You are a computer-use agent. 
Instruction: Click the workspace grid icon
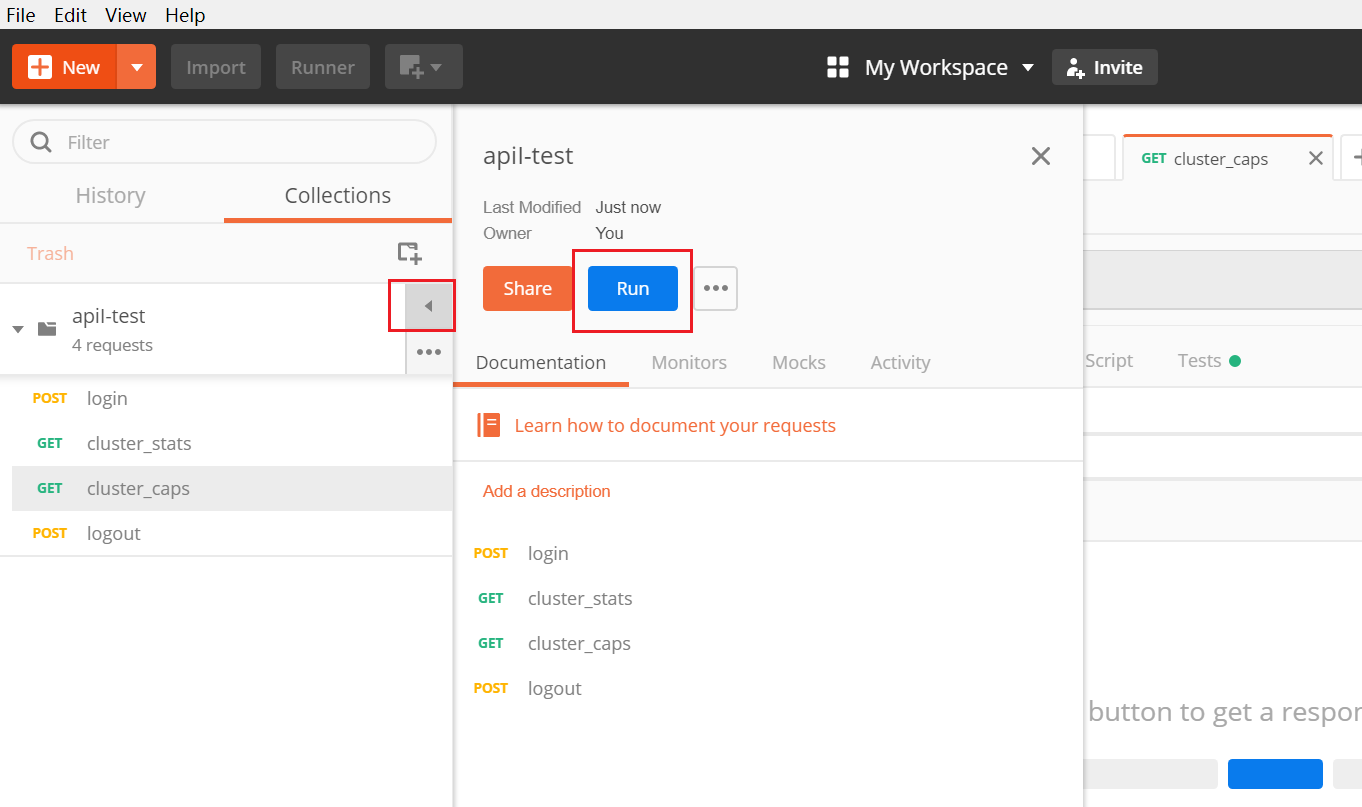pyautogui.click(x=838, y=67)
